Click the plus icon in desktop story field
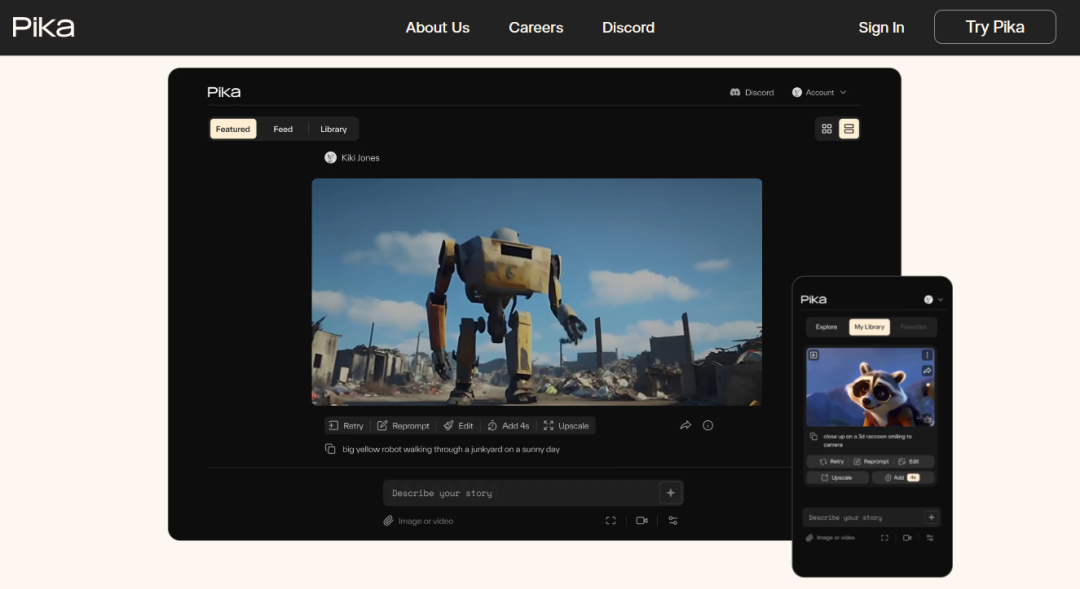 670,493
